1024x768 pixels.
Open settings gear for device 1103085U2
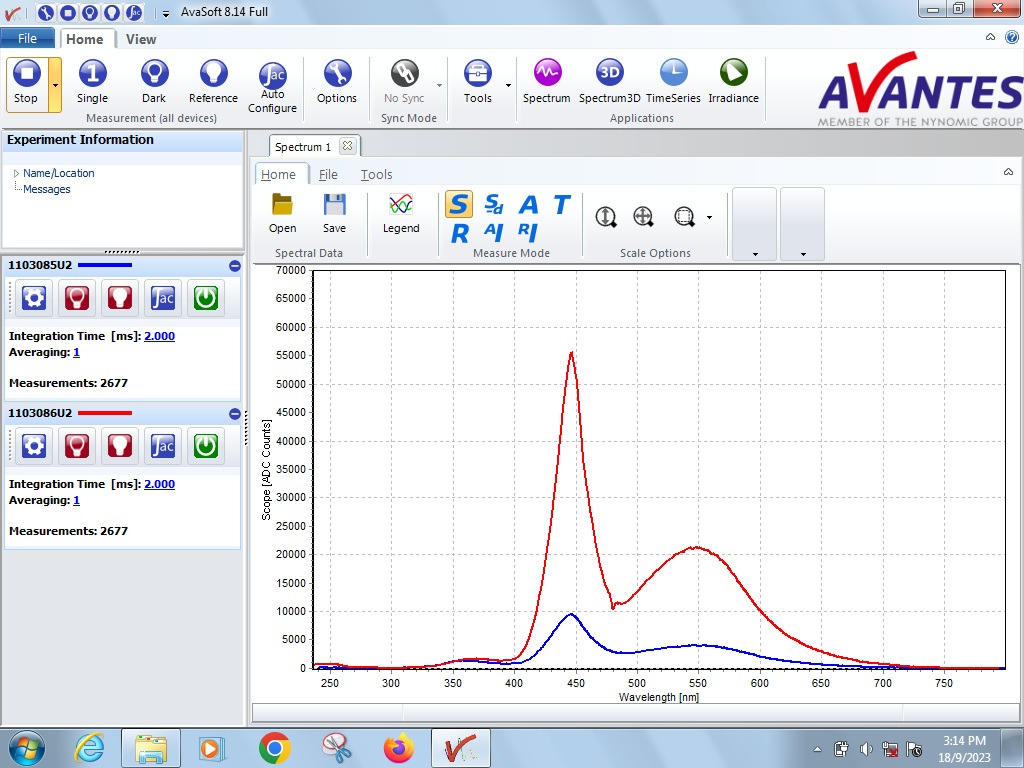click(x=34, y=298)
